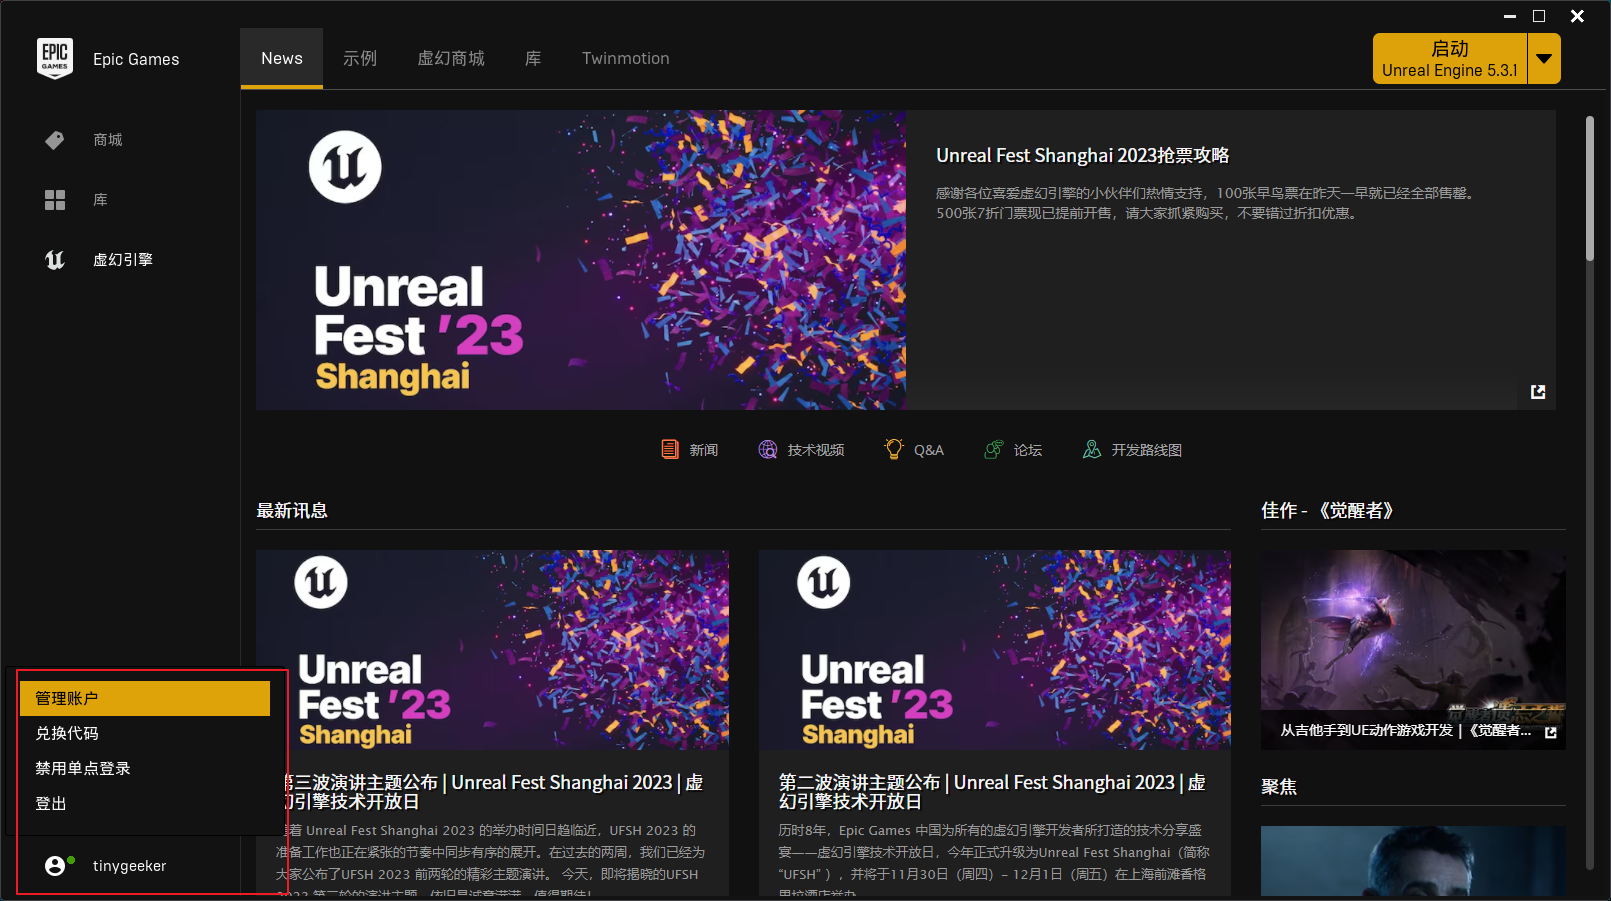Switch to the News tab

point(282,58)
